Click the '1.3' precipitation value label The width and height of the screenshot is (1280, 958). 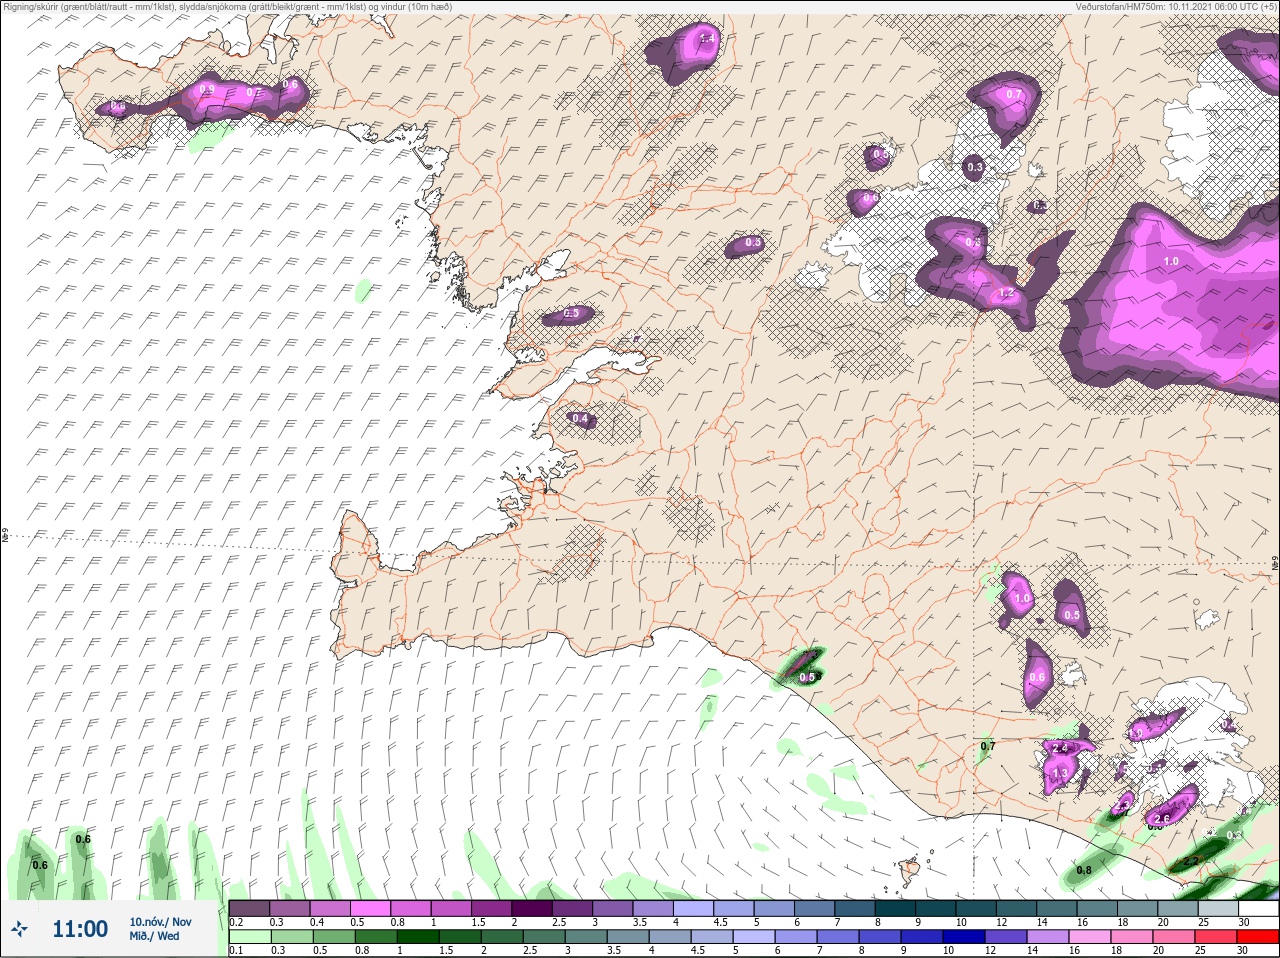1061,773
